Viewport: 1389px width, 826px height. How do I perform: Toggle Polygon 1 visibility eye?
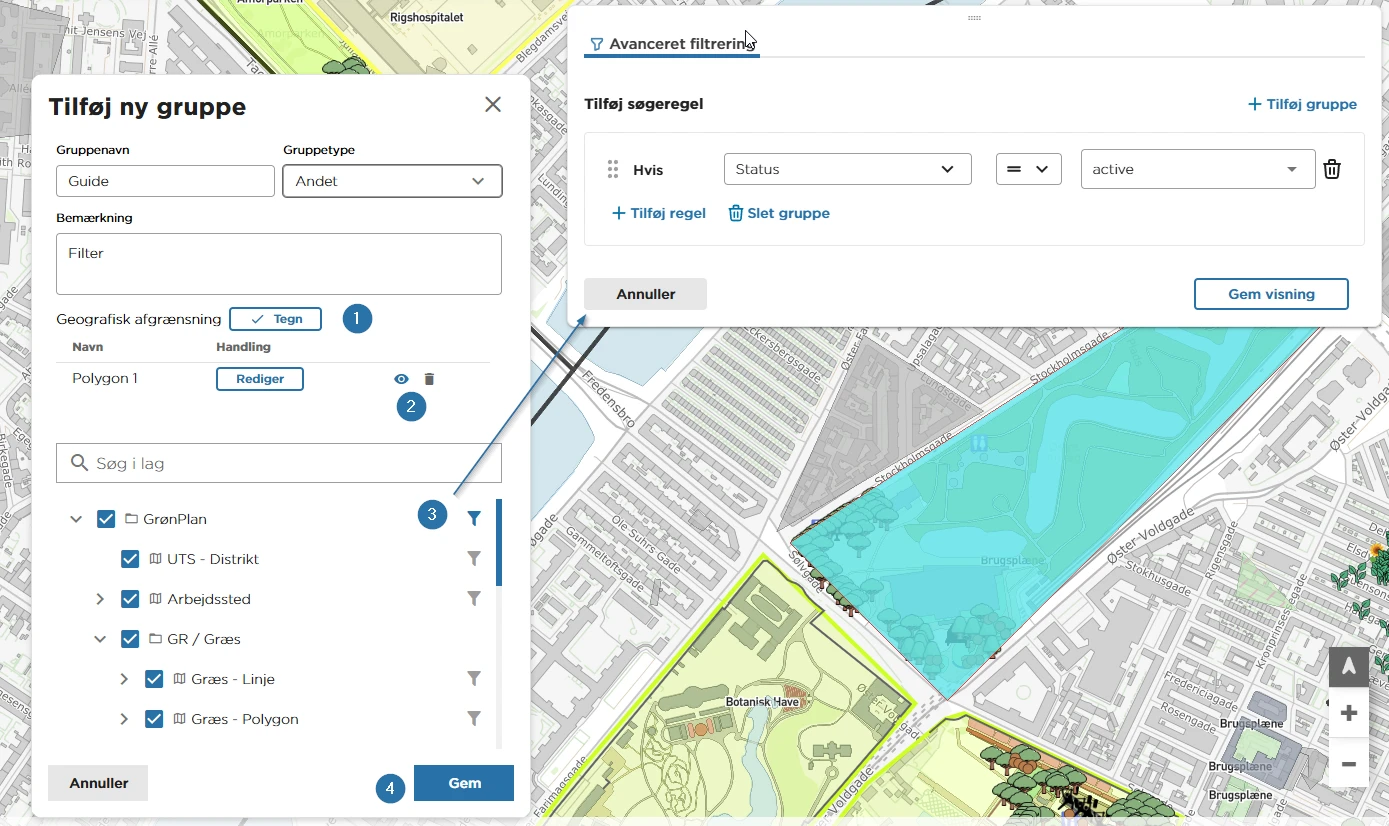(x=401, y=379)
